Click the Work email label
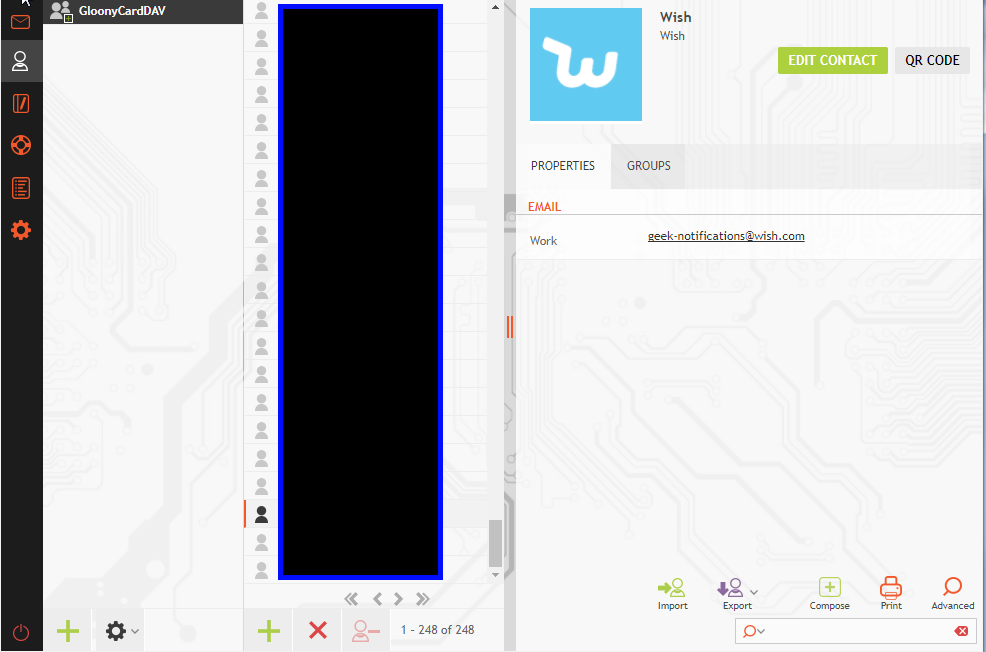The width and height of the screenshot is (986, 652). (543, 241)
